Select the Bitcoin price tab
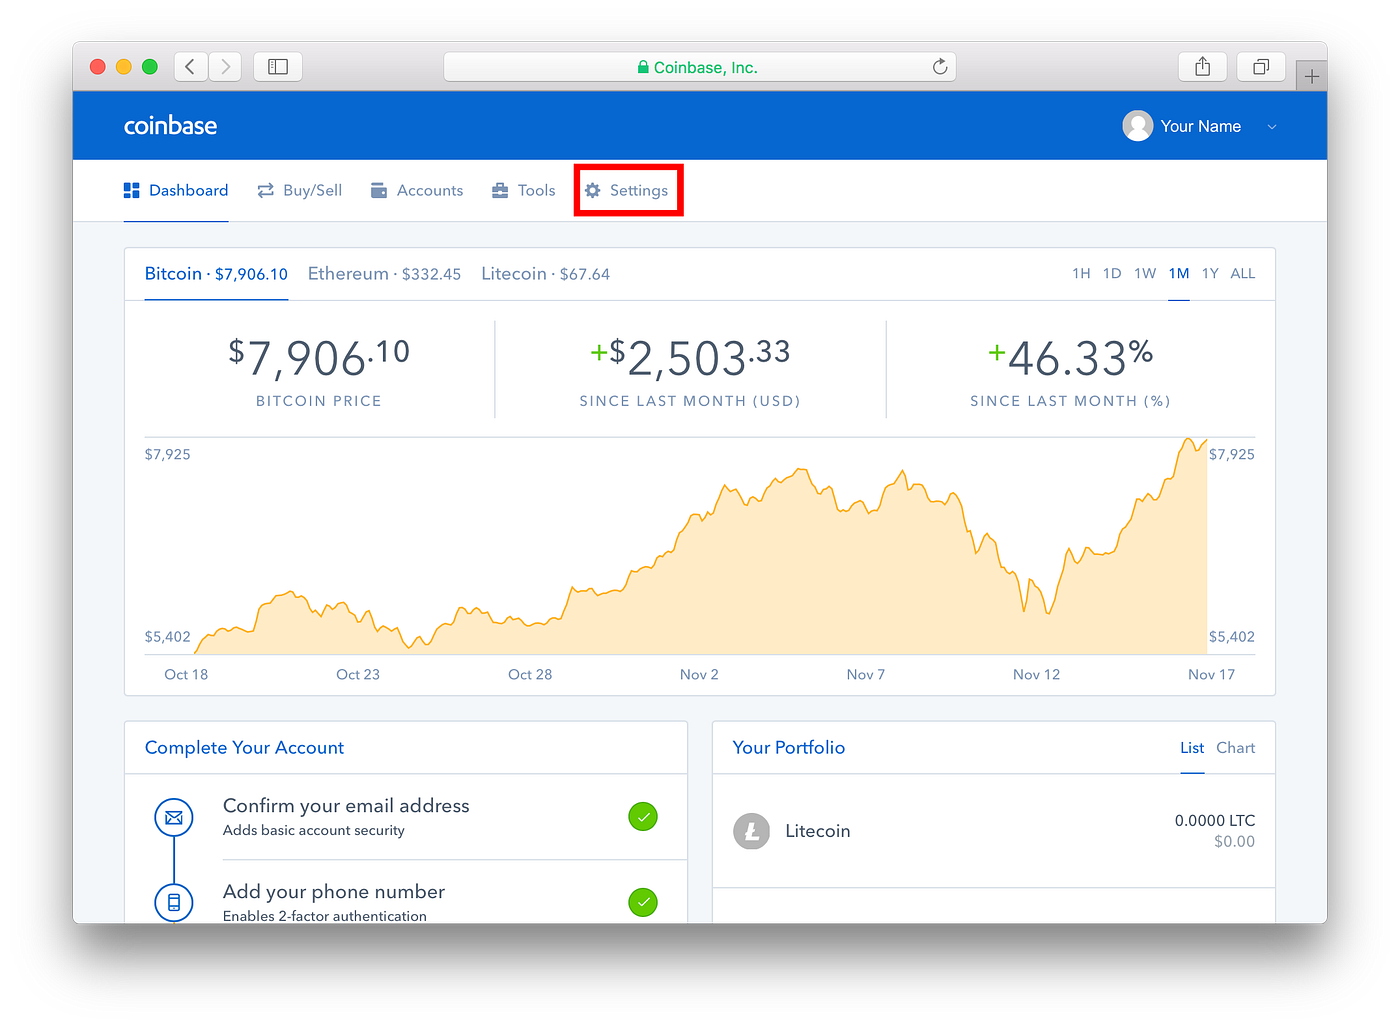 click(216, 274)
